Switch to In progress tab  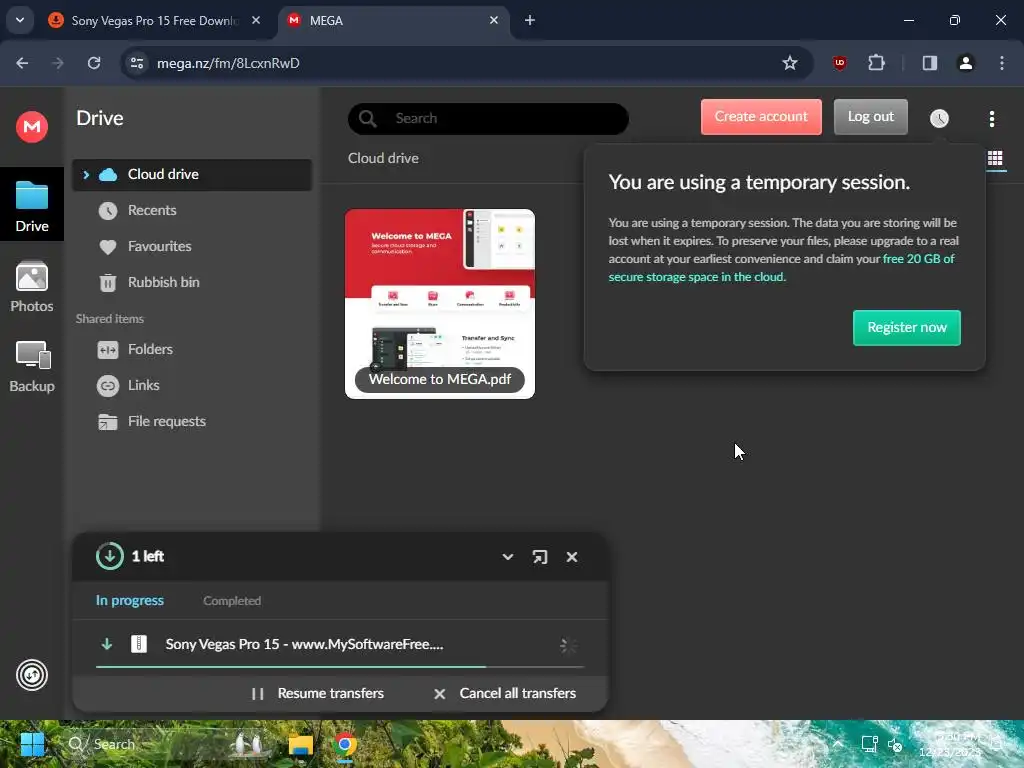(129, 601)
